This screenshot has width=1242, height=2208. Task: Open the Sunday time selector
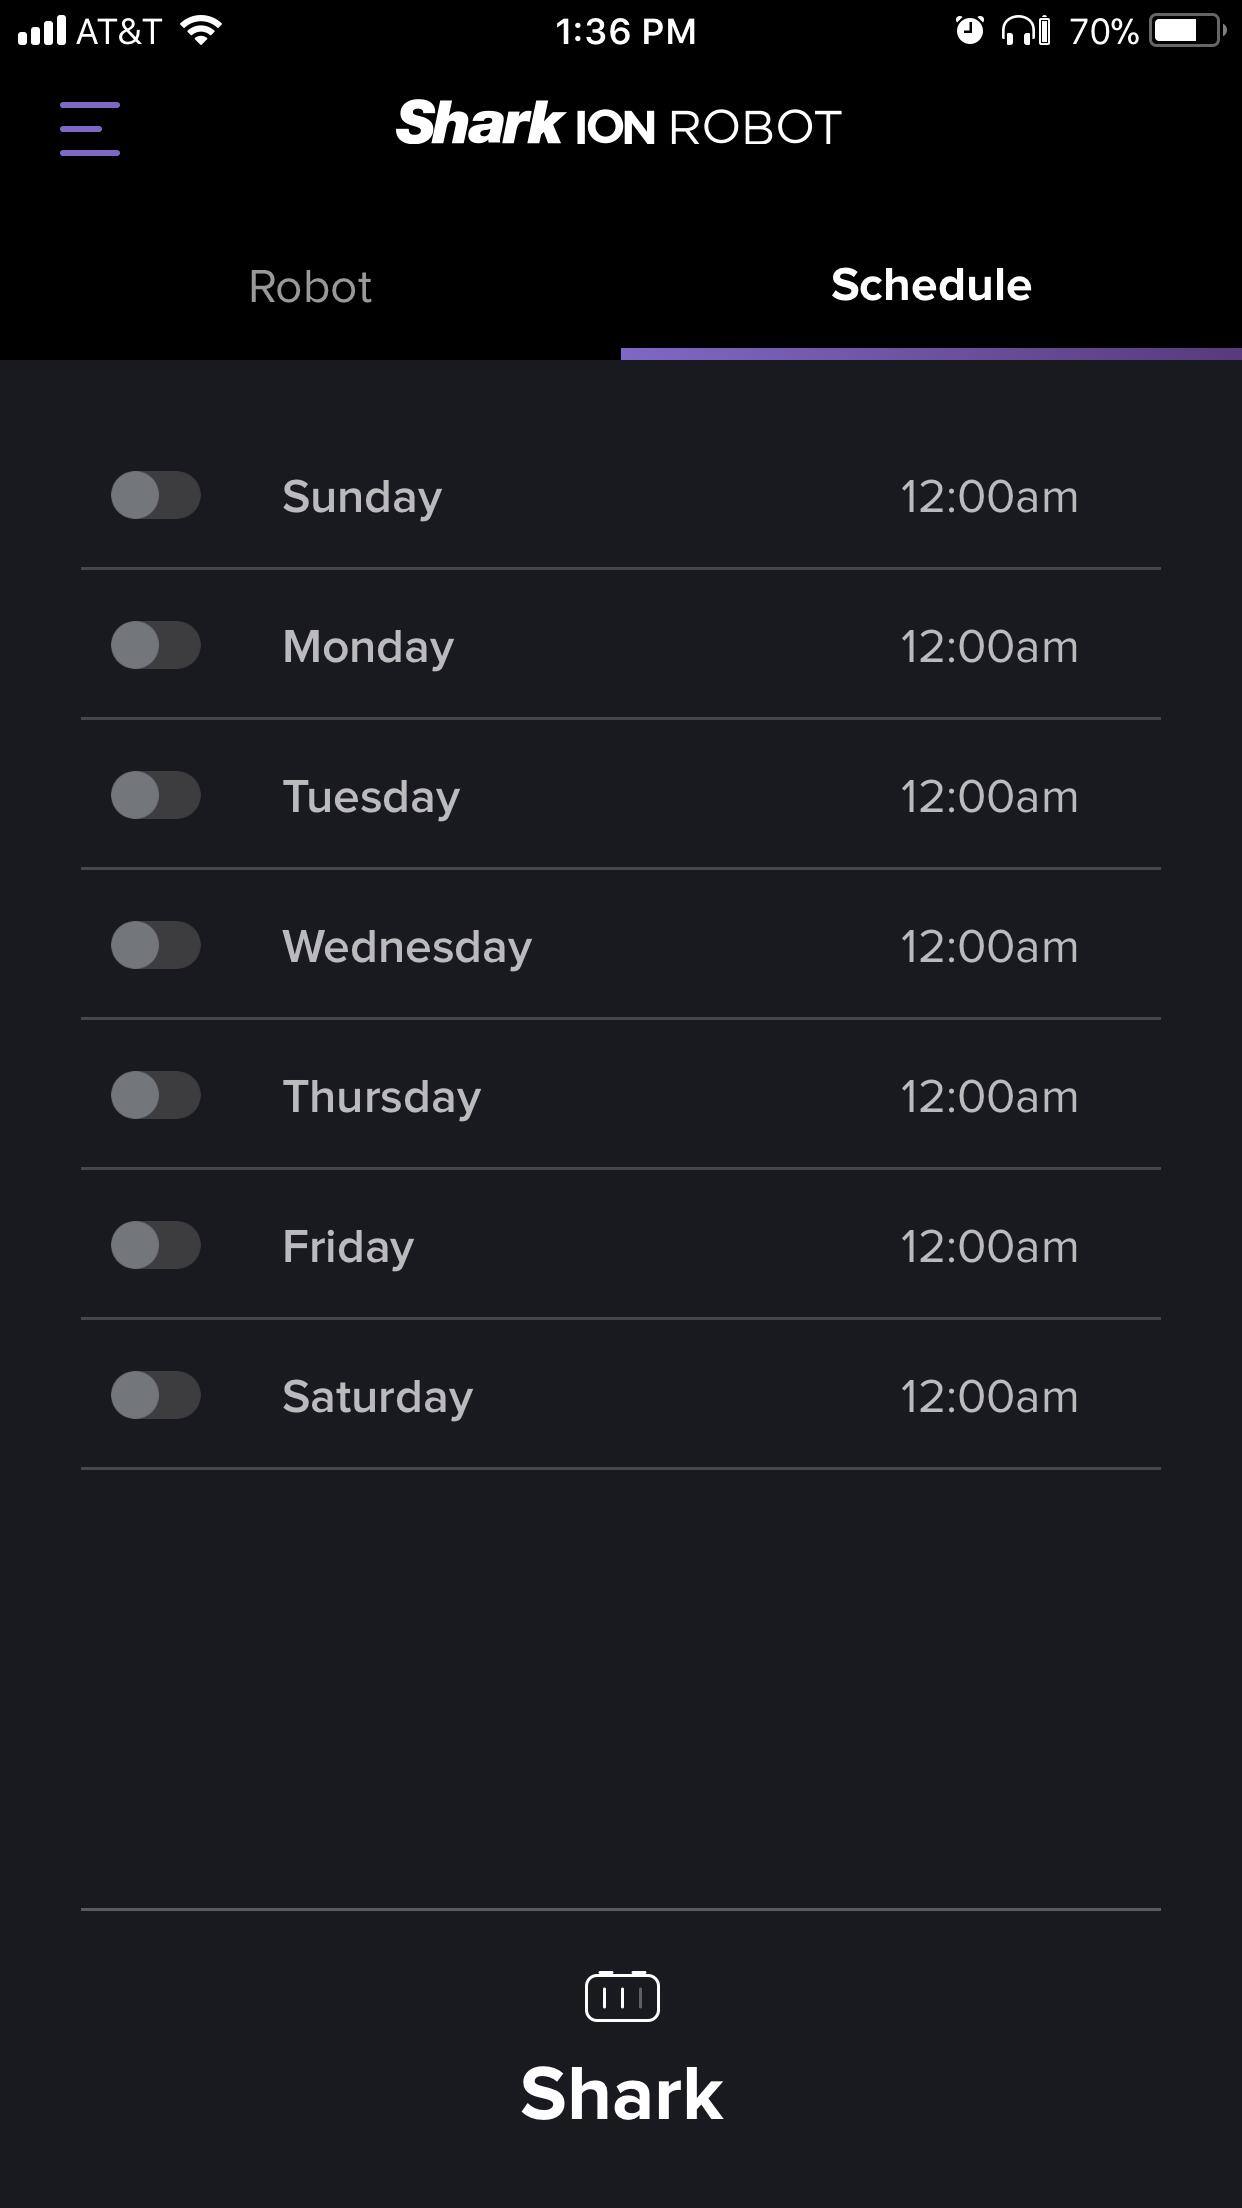coord(988,497)
